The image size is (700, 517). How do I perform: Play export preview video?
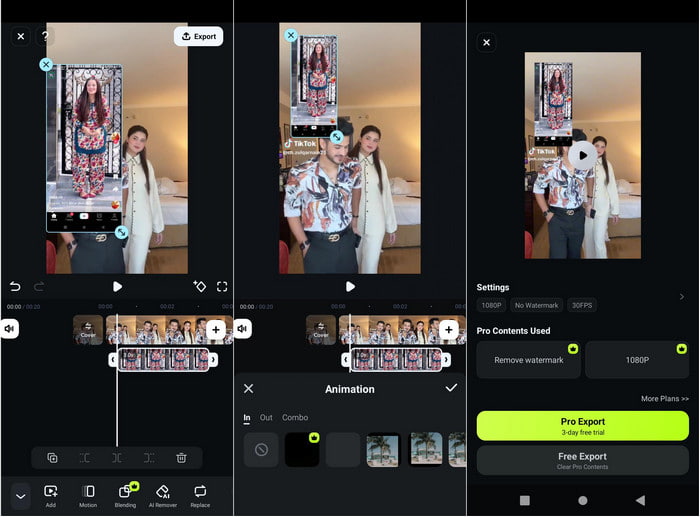[x=583, y=155]
